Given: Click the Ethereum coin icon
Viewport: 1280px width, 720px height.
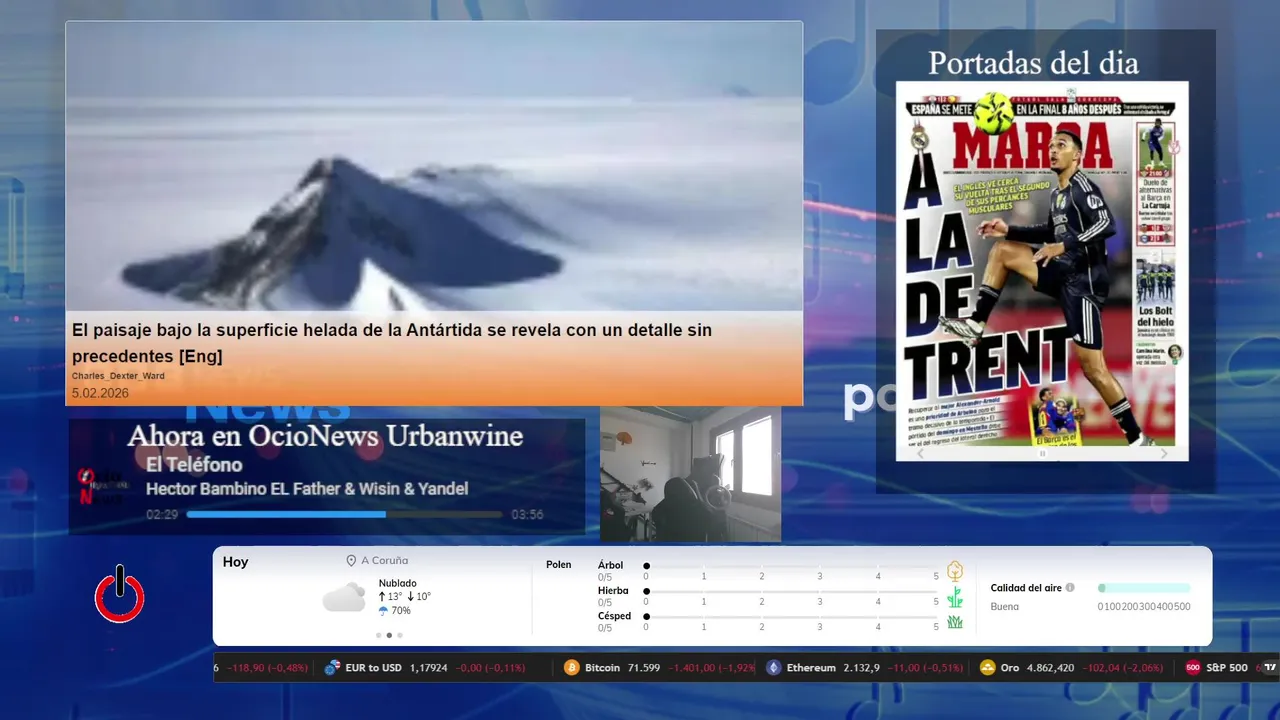Looking at the screenshot, I should point(773,668).
